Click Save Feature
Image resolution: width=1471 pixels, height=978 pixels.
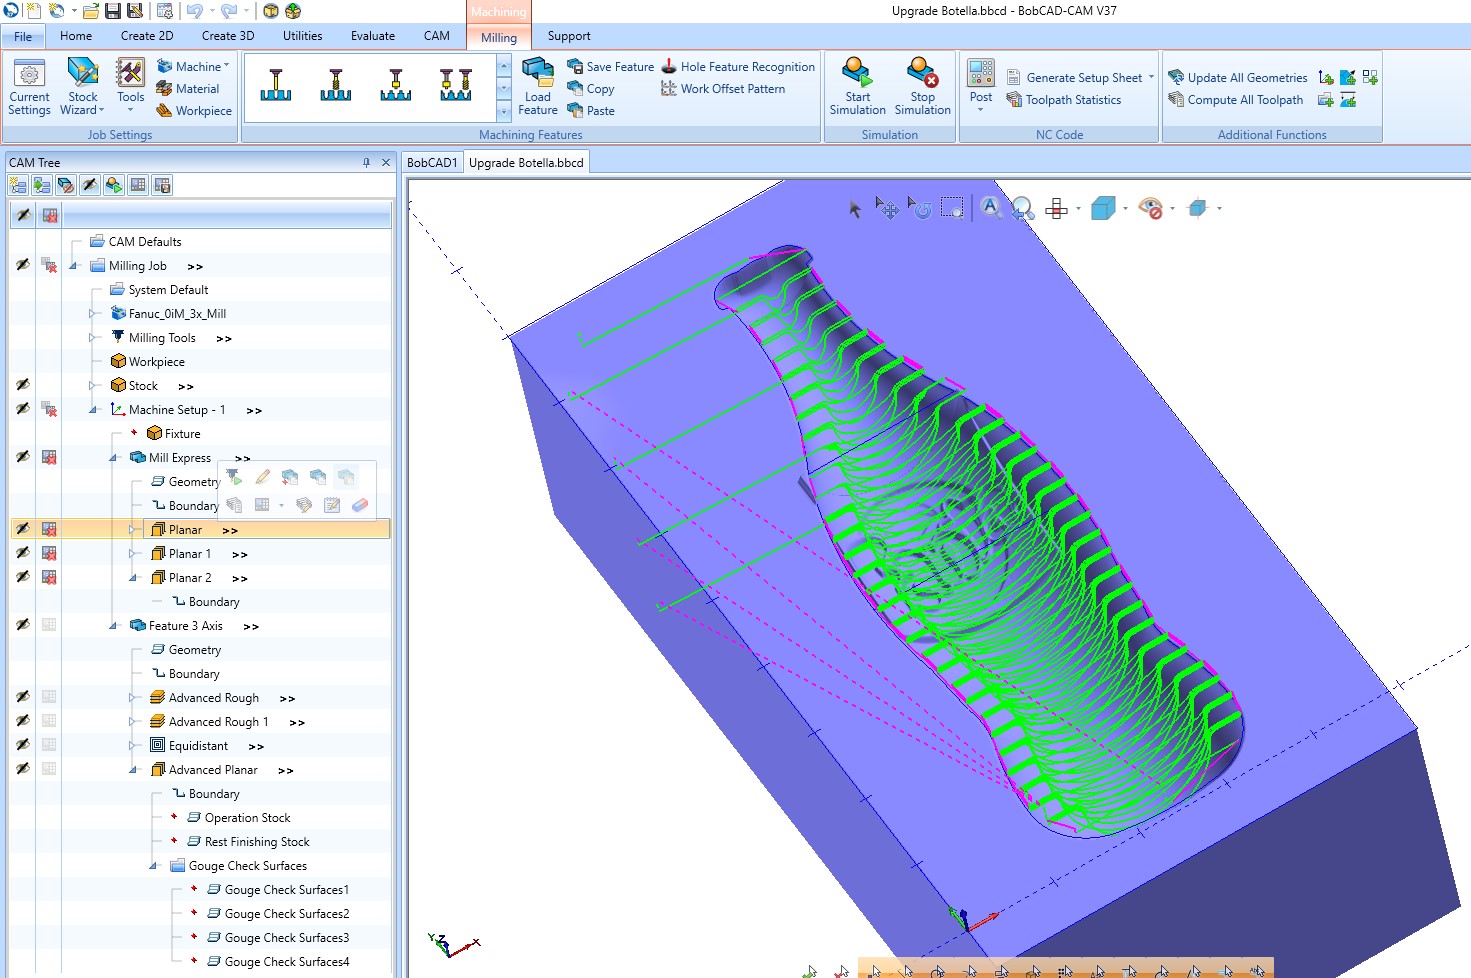pos(610,67)
